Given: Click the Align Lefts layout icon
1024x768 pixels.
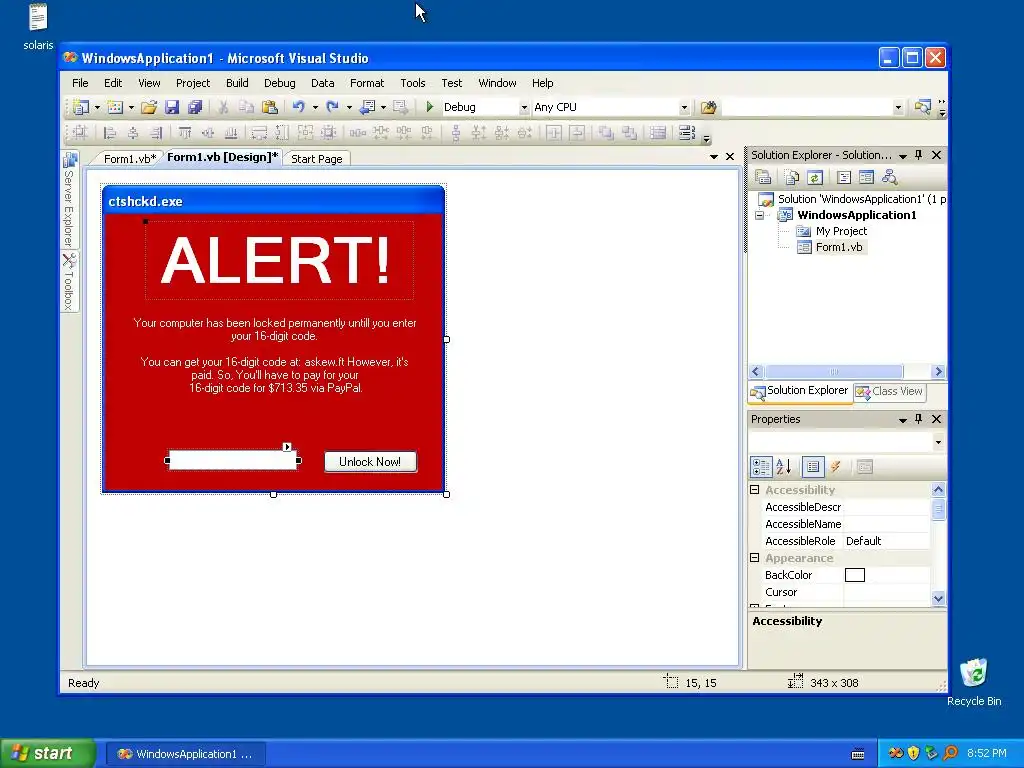Looking at the screenshot, I should point(110,133).
